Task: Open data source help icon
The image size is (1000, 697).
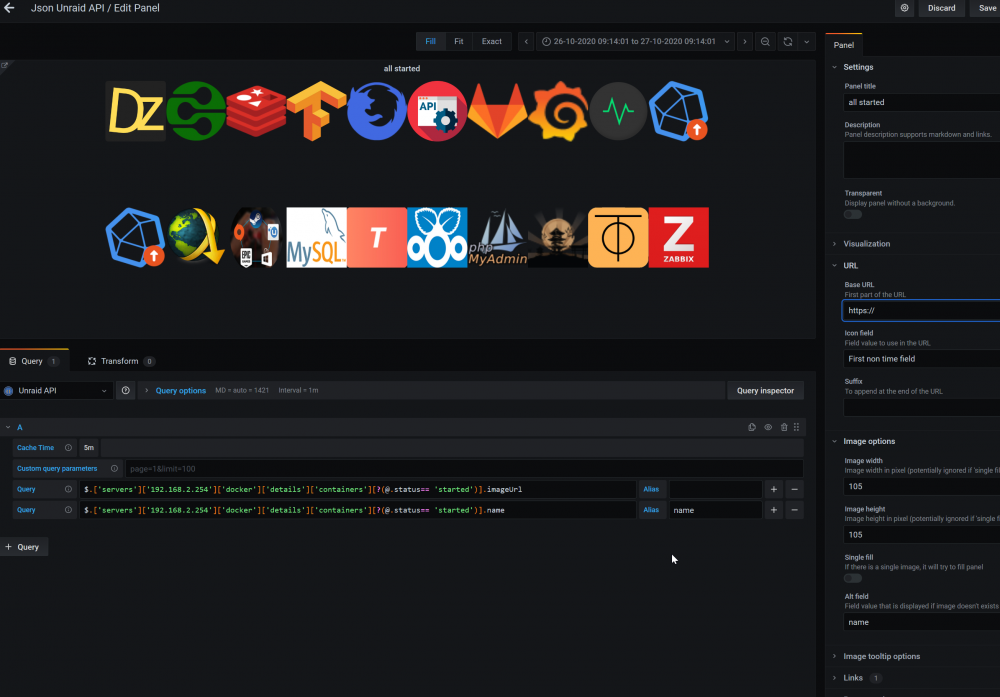Action: (x=126, y=390)
